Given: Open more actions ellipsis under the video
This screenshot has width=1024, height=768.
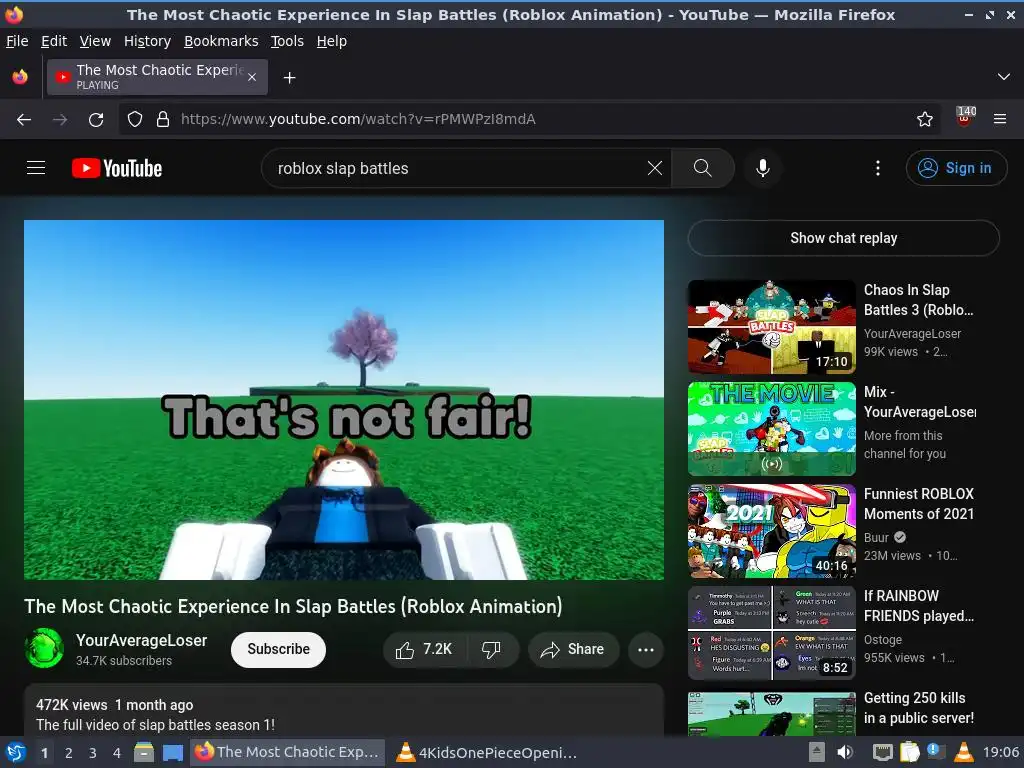Looking at the screenshot, I should click(645, 649).
